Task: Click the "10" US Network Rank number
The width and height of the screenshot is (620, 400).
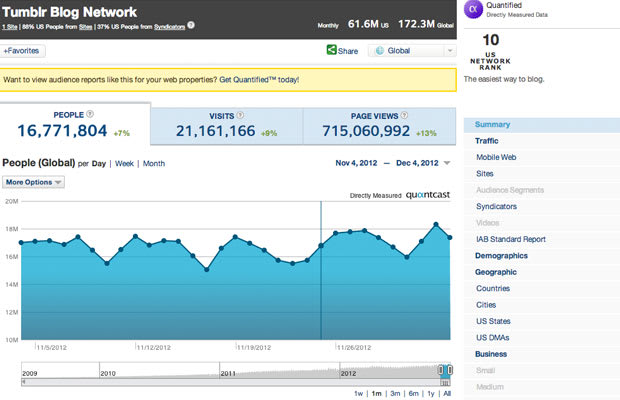Action: [x=491, y=40]
